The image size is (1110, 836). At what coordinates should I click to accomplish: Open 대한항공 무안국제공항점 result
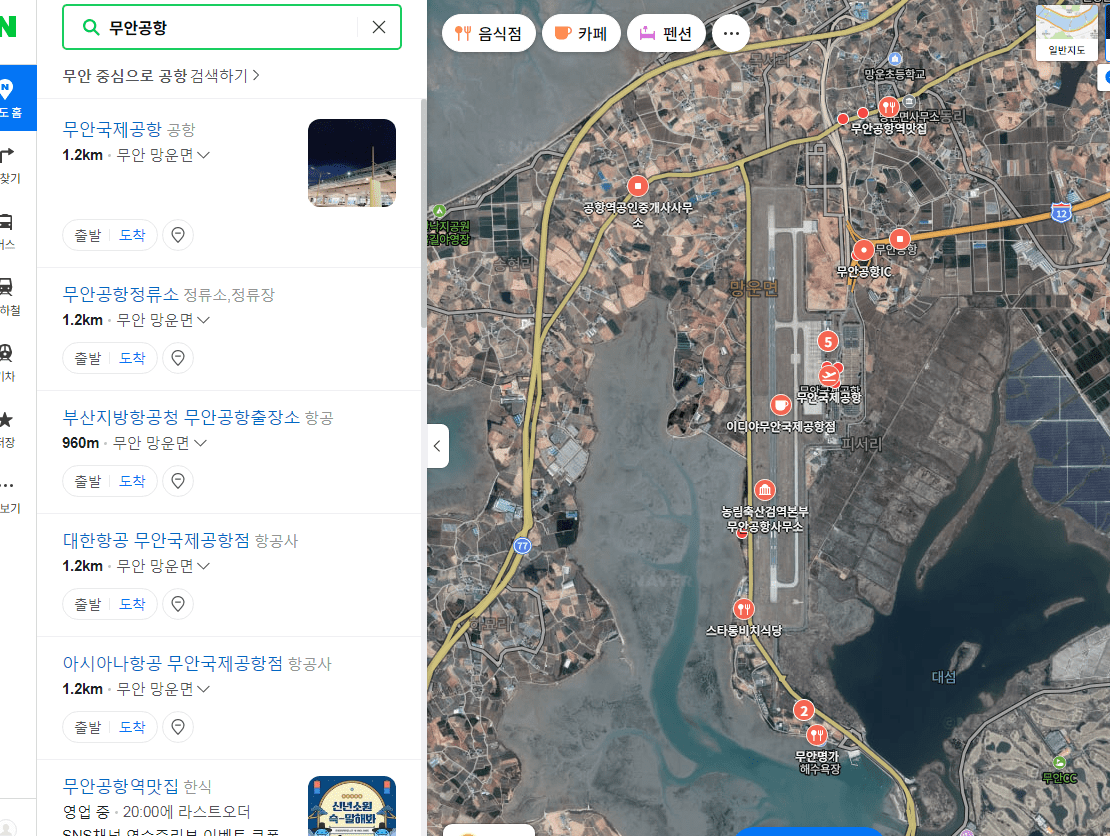156,541
